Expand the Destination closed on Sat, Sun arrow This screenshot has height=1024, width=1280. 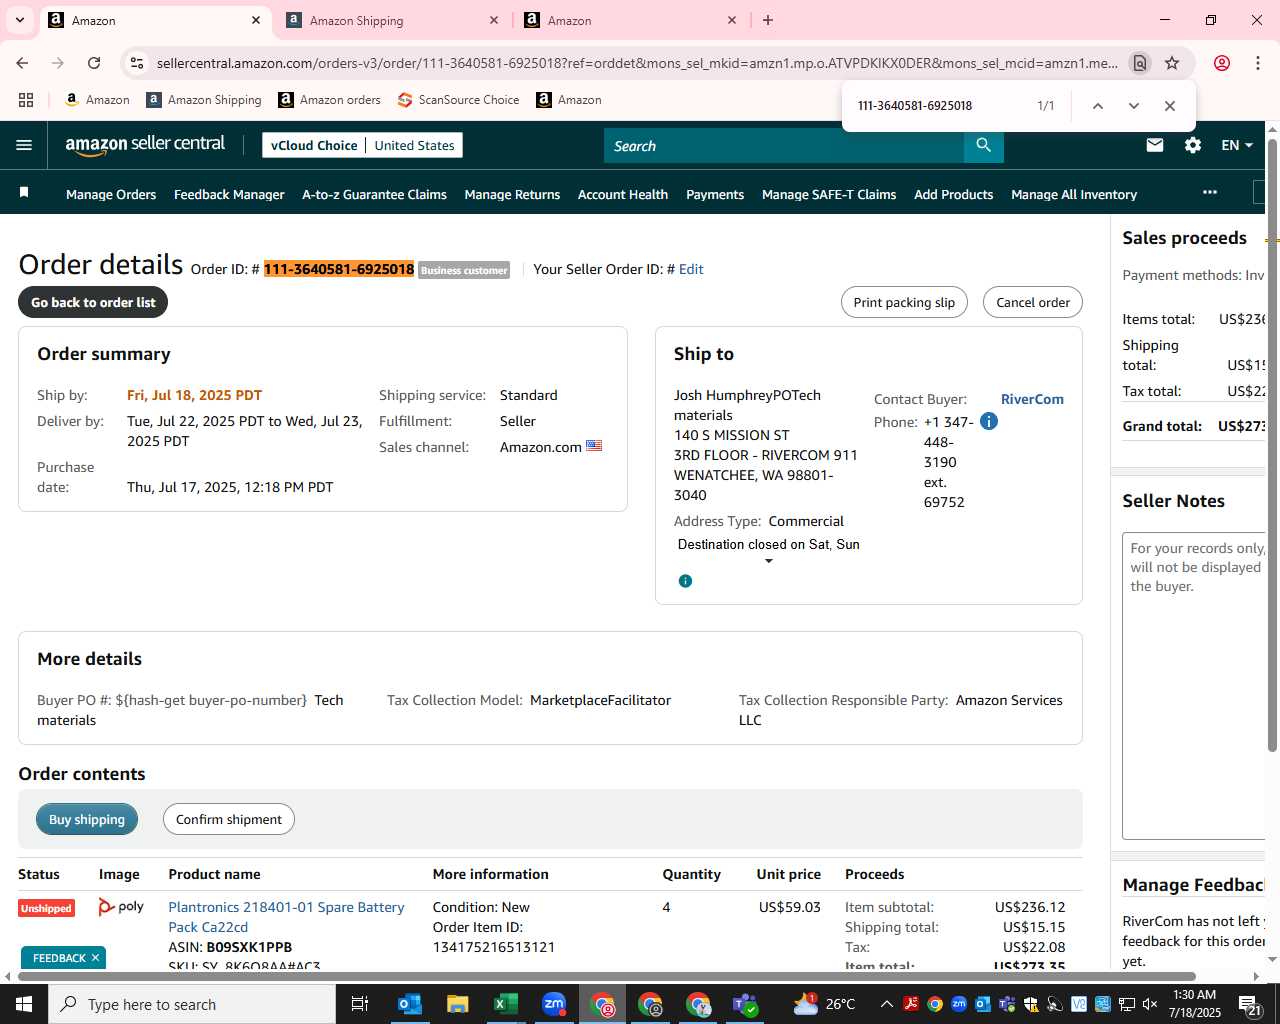point(769,561)
